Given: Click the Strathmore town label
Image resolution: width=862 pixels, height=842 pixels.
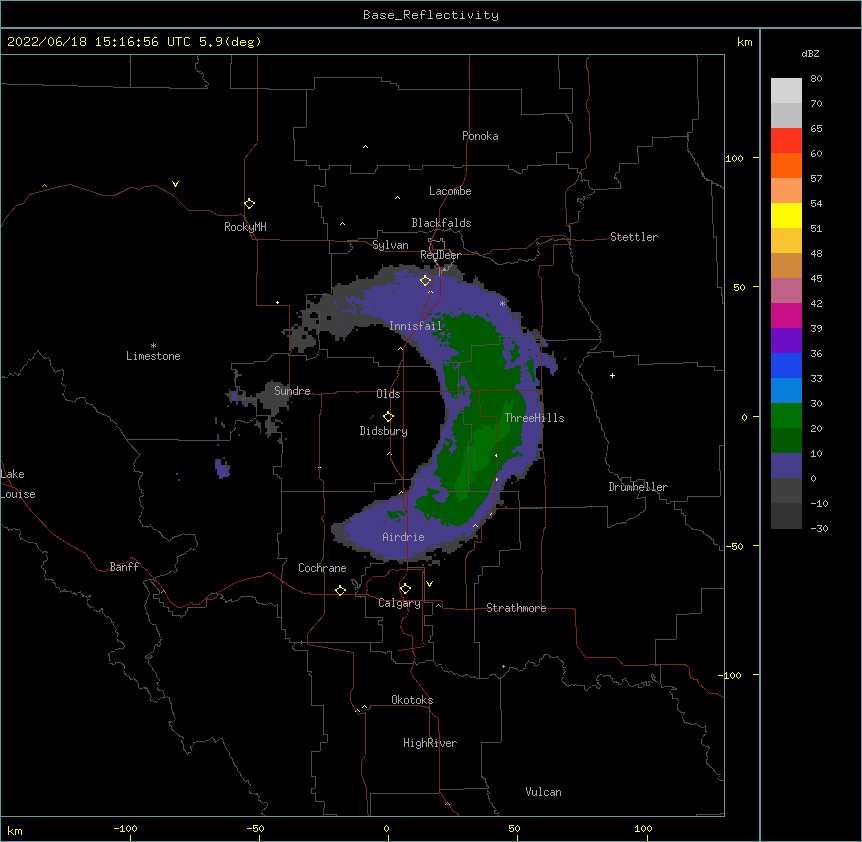Looking at the screenshot, I should tap(516, 608).
